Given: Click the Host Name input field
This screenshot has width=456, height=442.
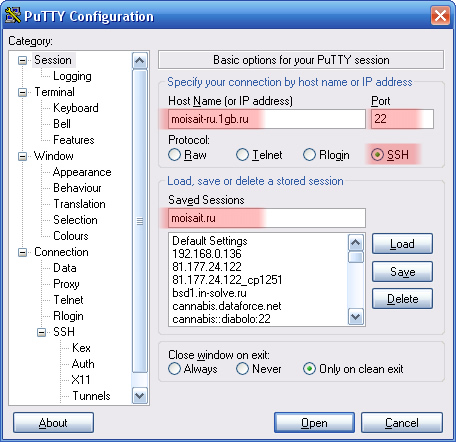Looking at the screenshot, I should pos(267,119).
